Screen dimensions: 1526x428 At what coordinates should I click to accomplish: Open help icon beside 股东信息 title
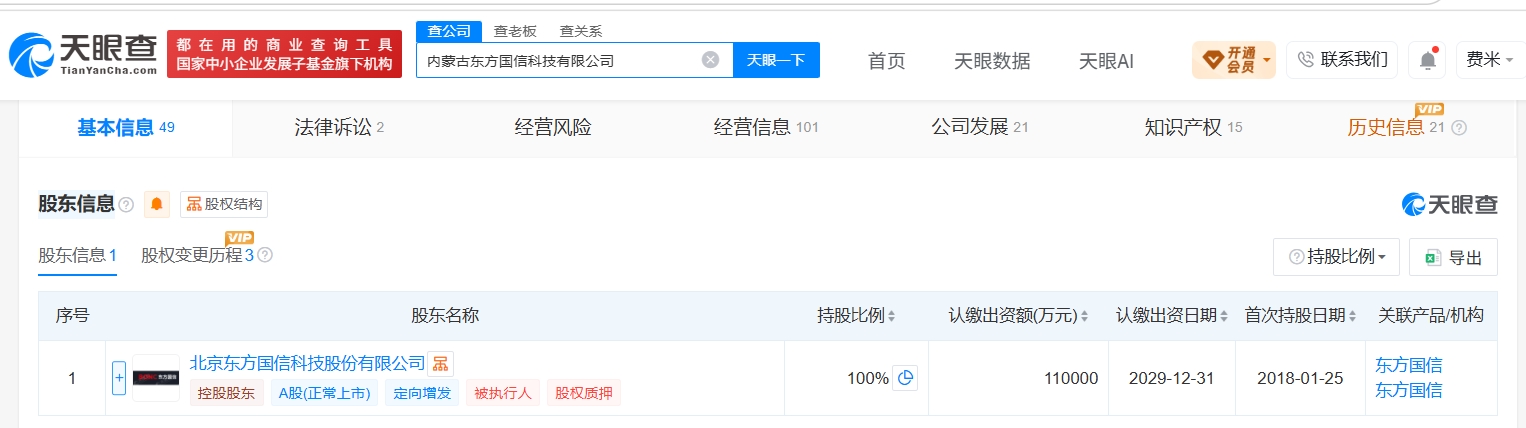click(x=126, y=204)
